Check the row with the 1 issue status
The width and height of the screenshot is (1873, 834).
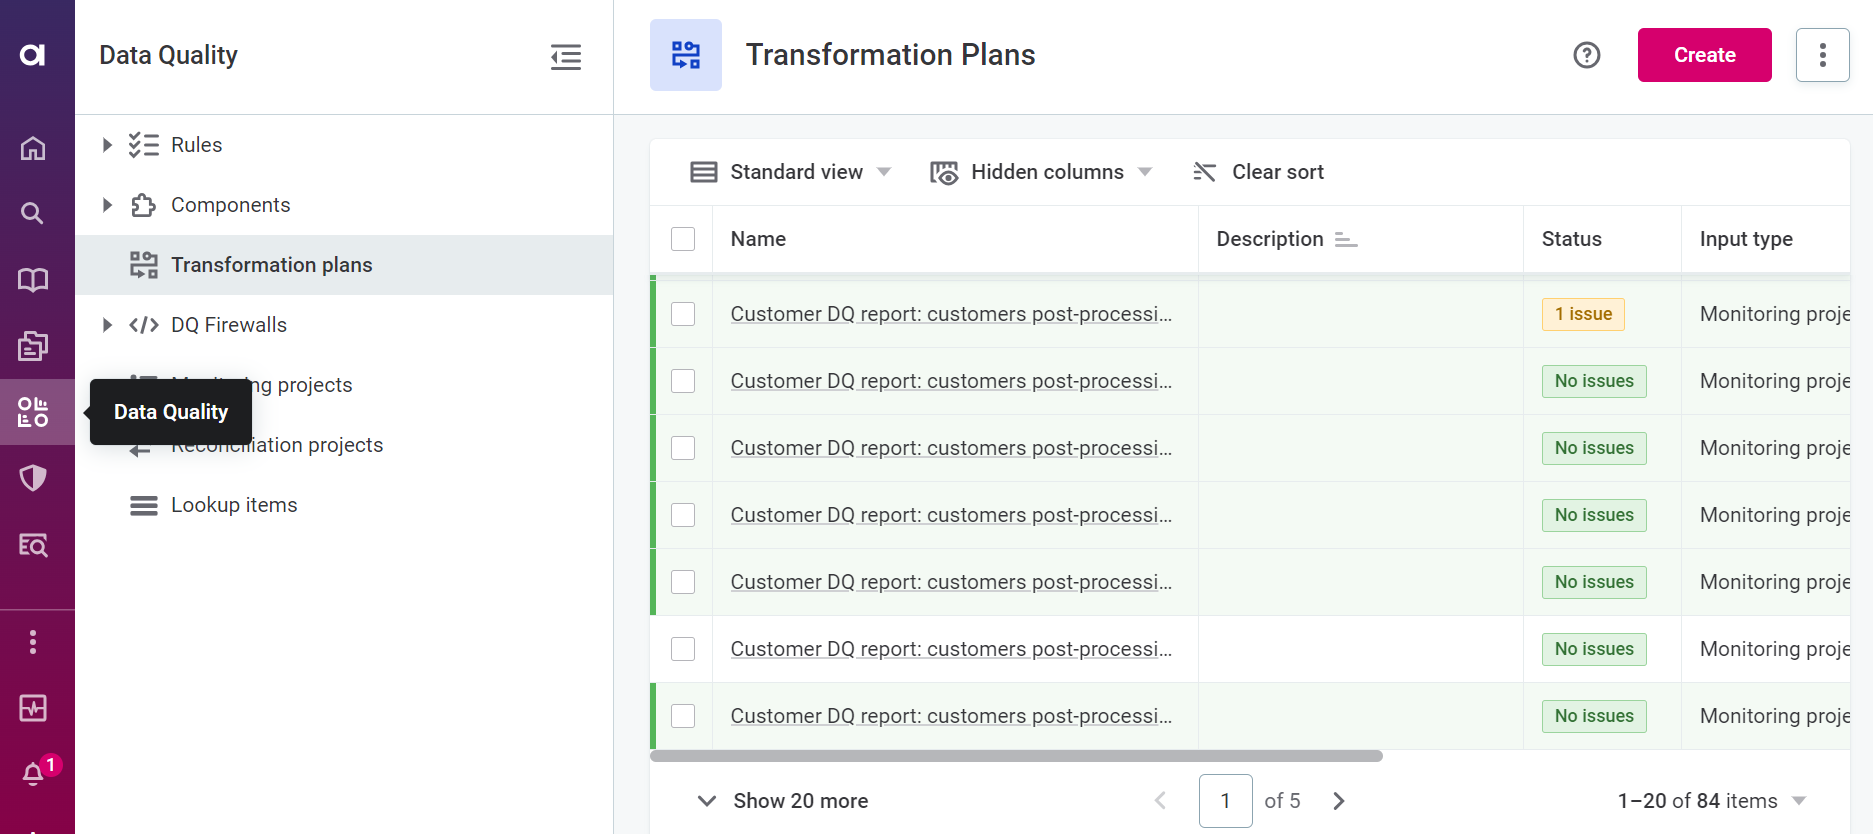[x=683, y=314]
